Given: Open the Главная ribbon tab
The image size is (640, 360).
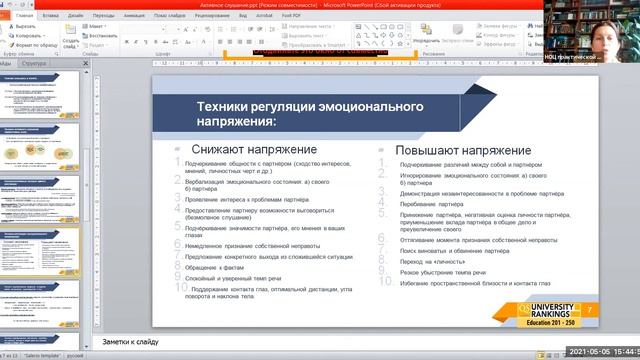Looking at the screenshot, I should coord(24,16).
